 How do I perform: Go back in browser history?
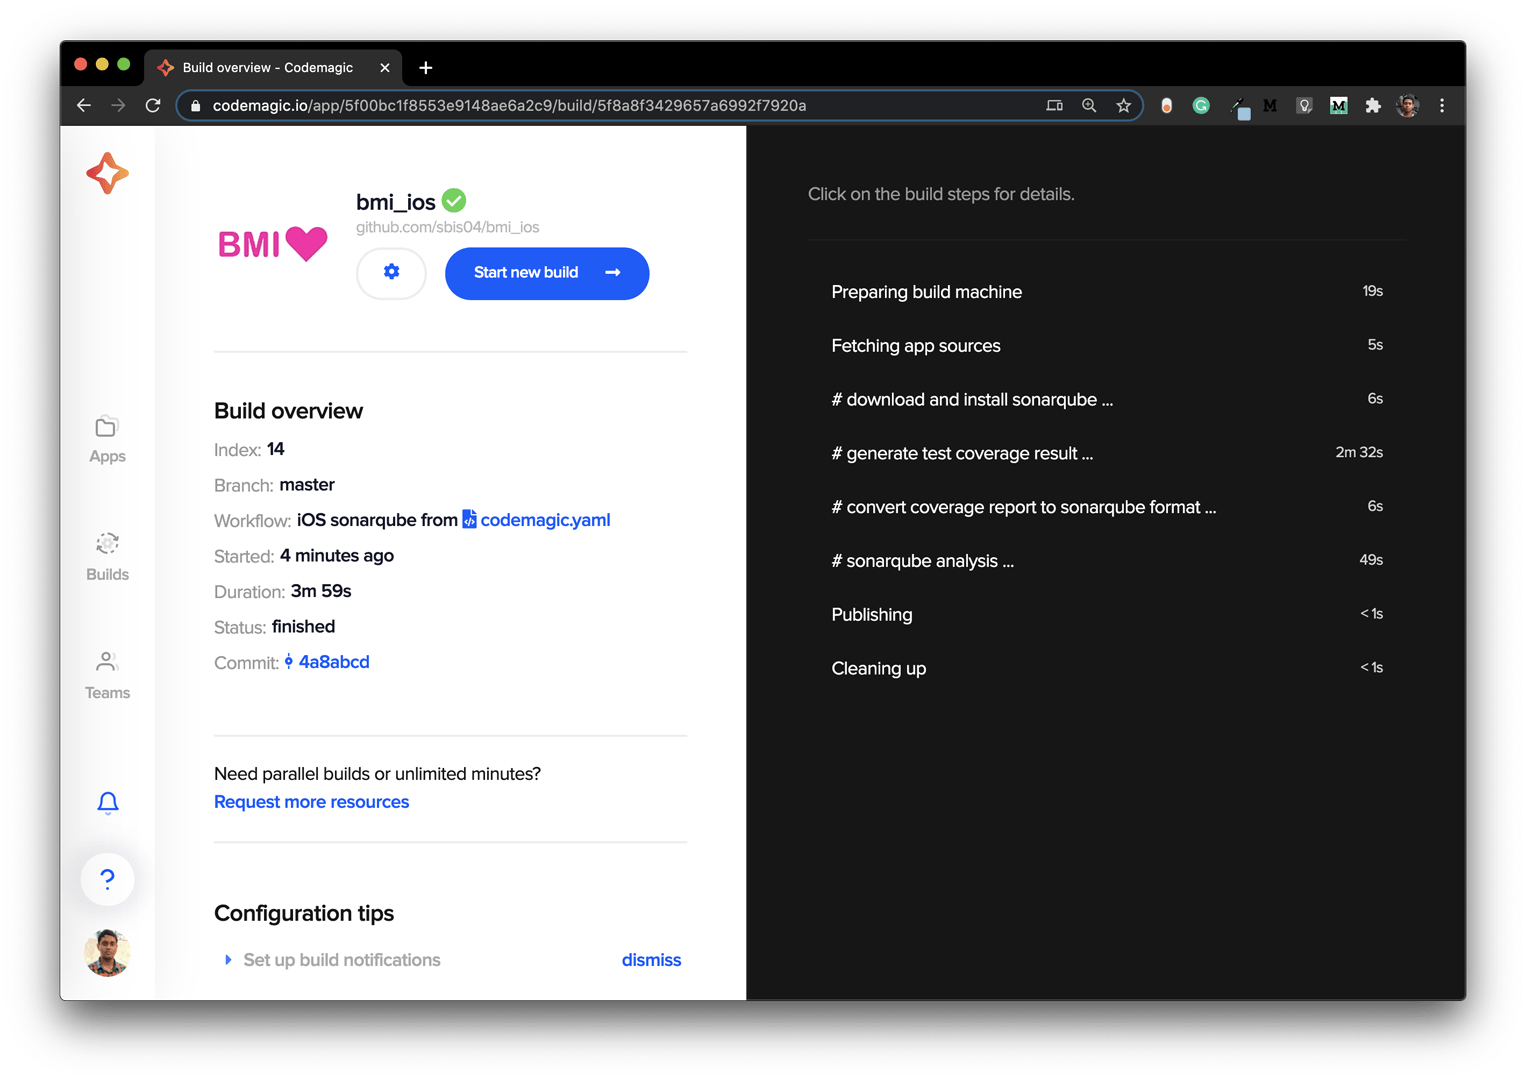click(x=84, y=105)
